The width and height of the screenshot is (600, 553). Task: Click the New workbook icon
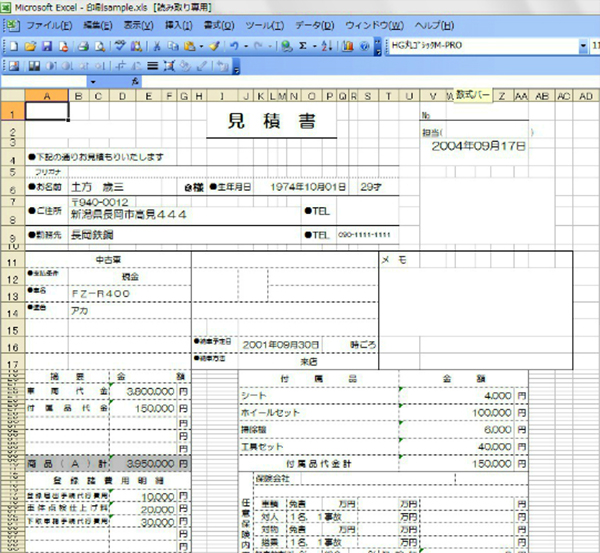click(x=14, y=46)
